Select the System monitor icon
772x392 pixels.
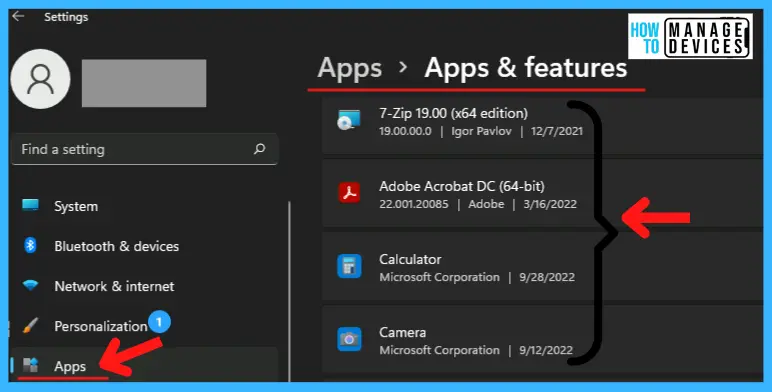pos(31,205)
